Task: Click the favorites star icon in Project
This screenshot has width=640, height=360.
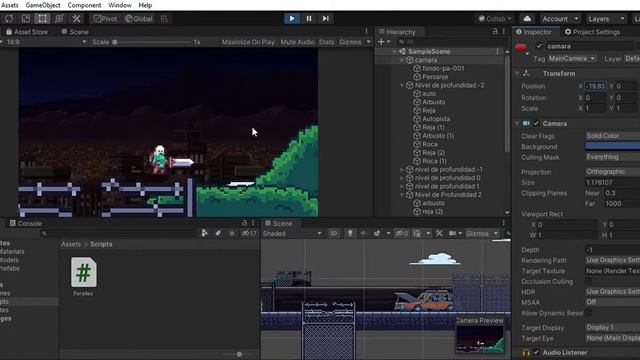Action: [232, 233]
